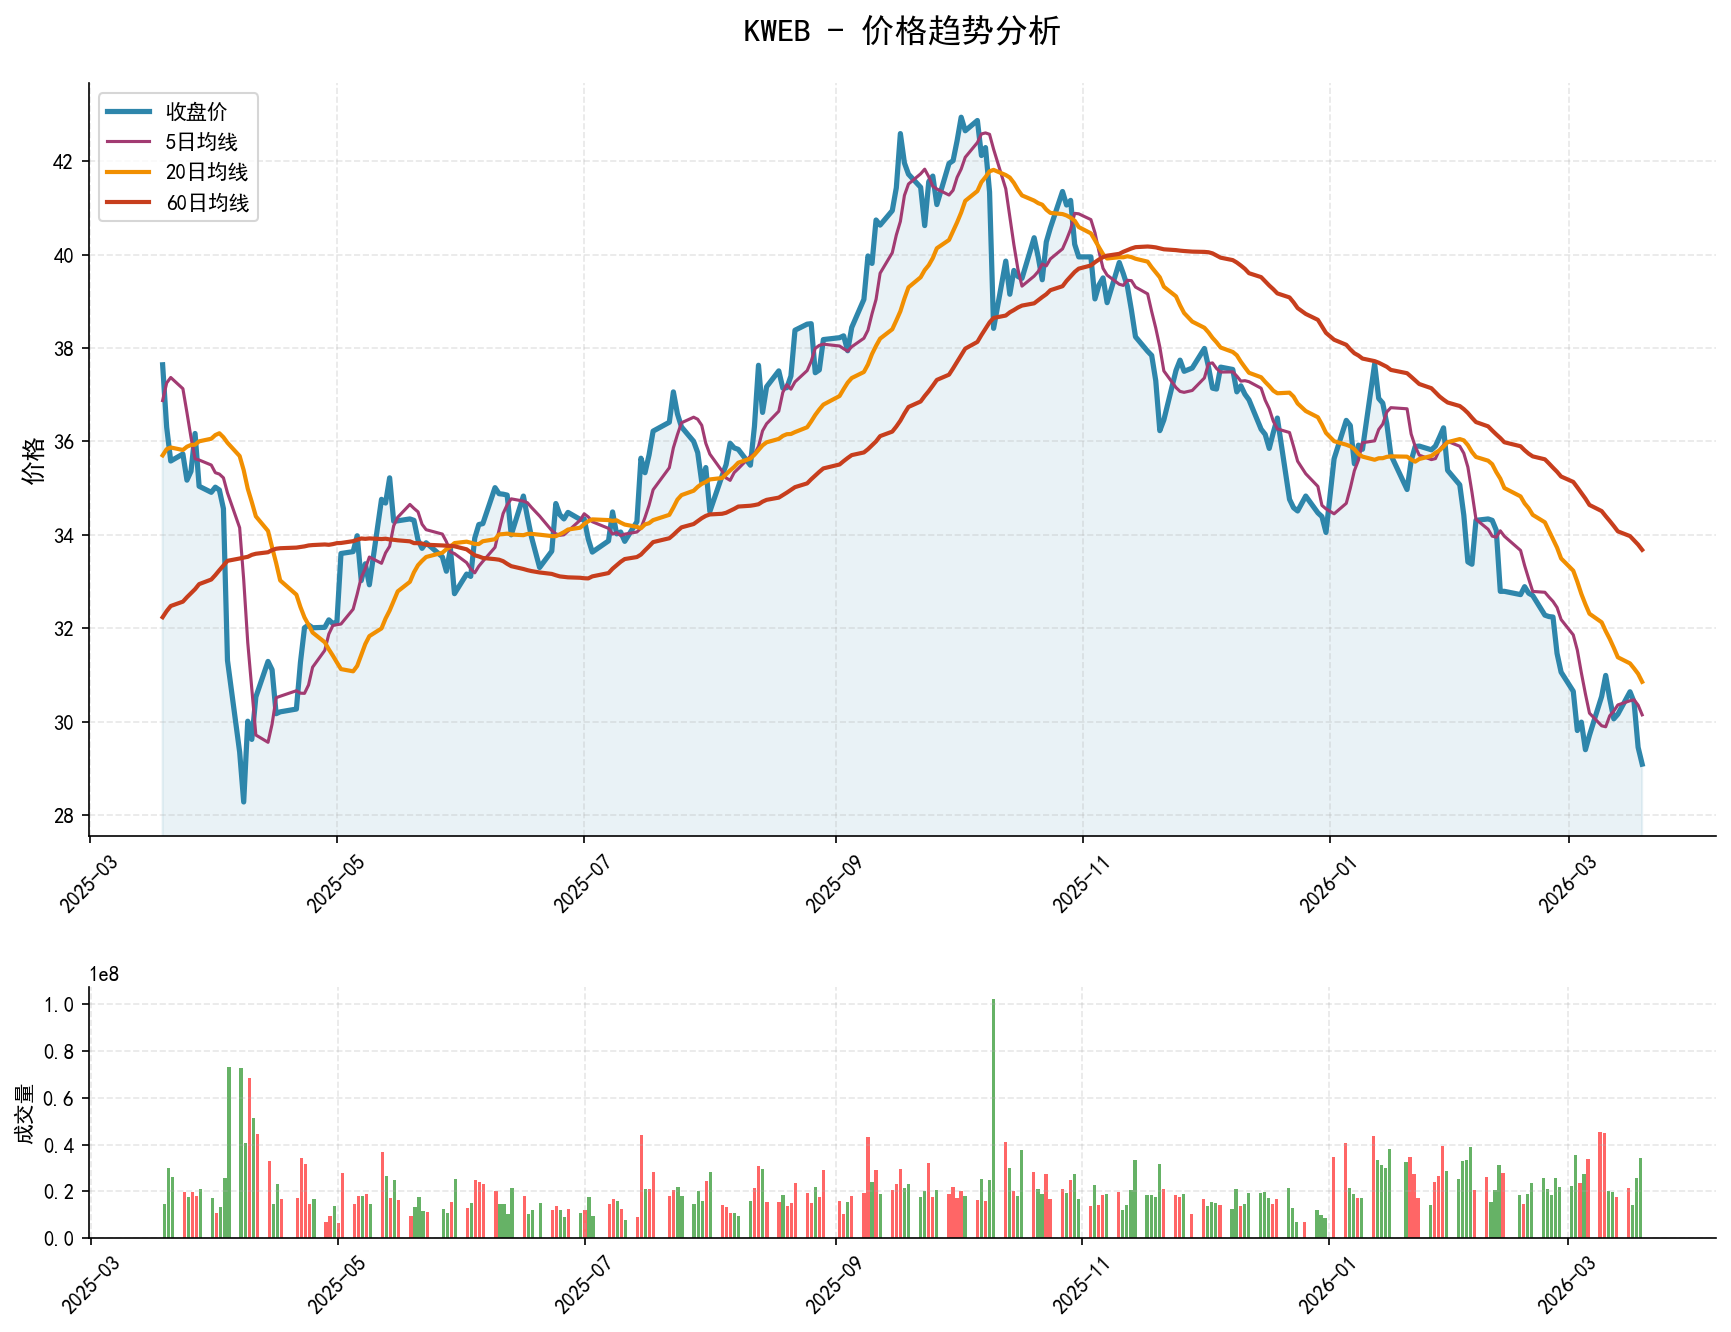This screenshot has width=1731, height=1332.
Task: Select the 20日均线 orange line sample
Action: pos(130,172)
